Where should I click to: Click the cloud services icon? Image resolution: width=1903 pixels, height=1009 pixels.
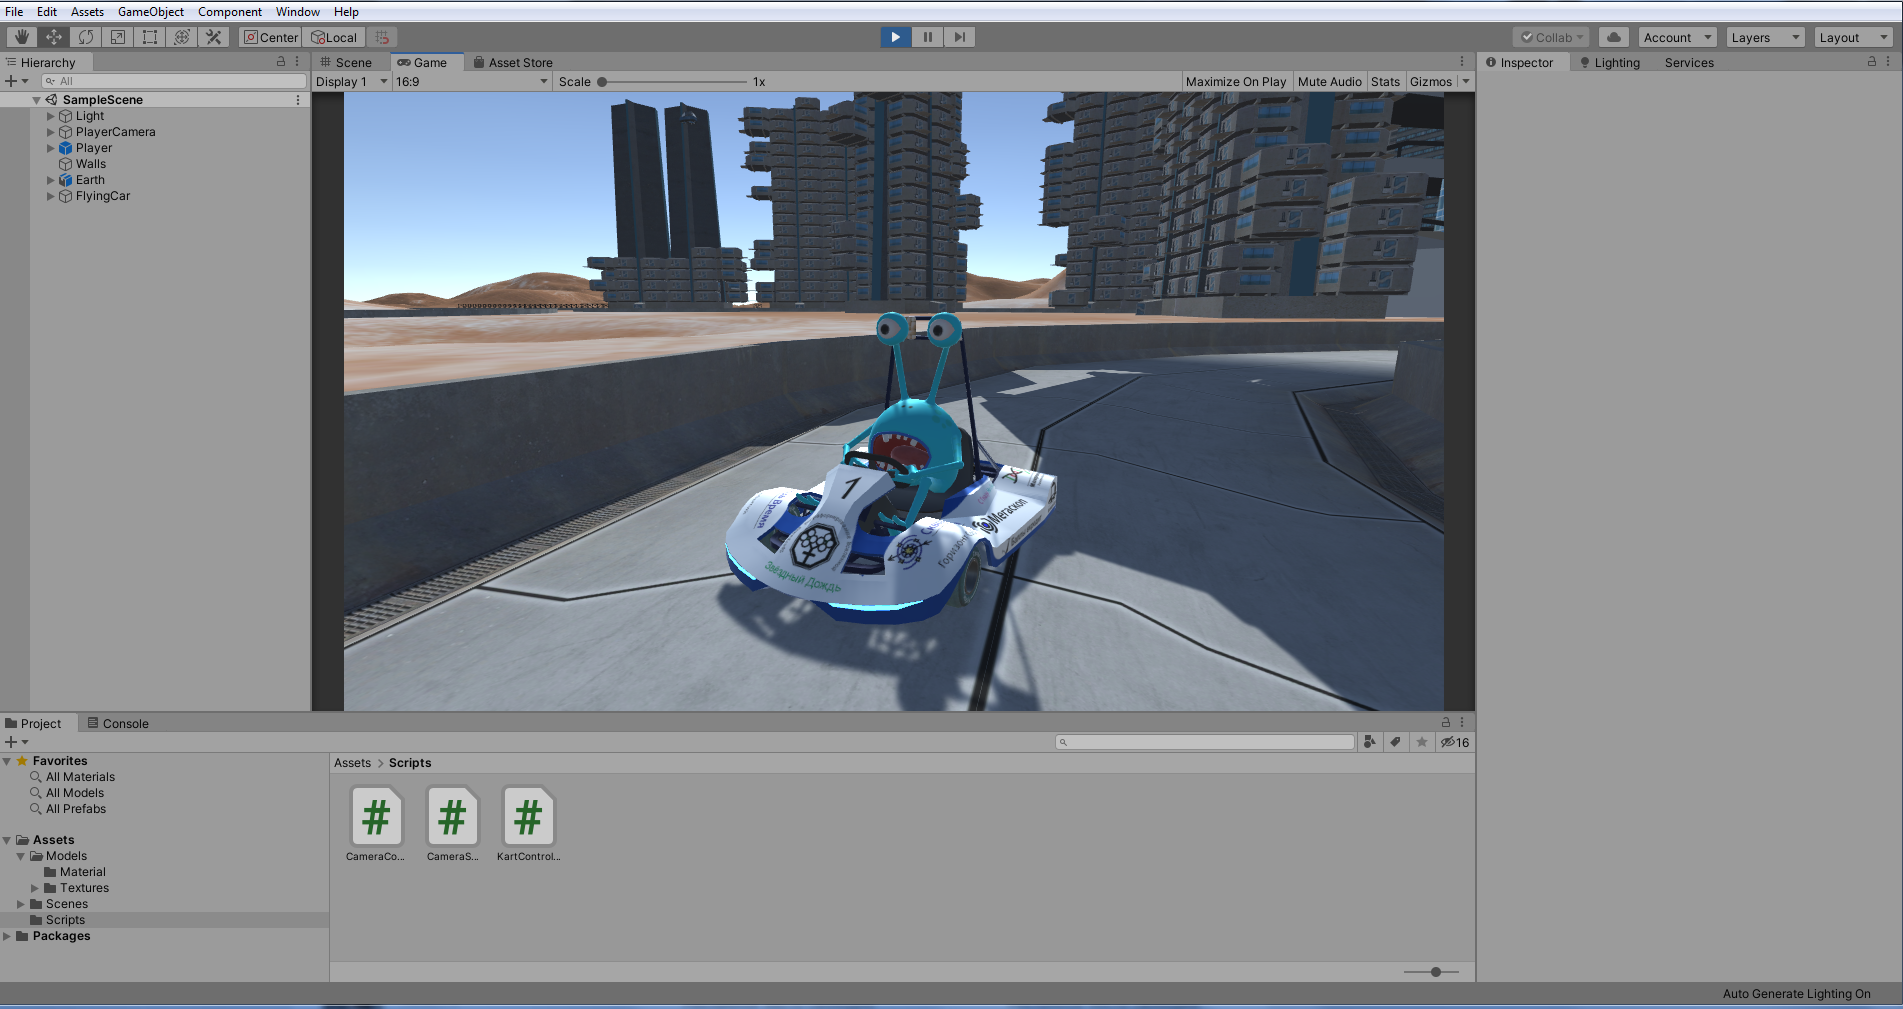click(1613, 37)
